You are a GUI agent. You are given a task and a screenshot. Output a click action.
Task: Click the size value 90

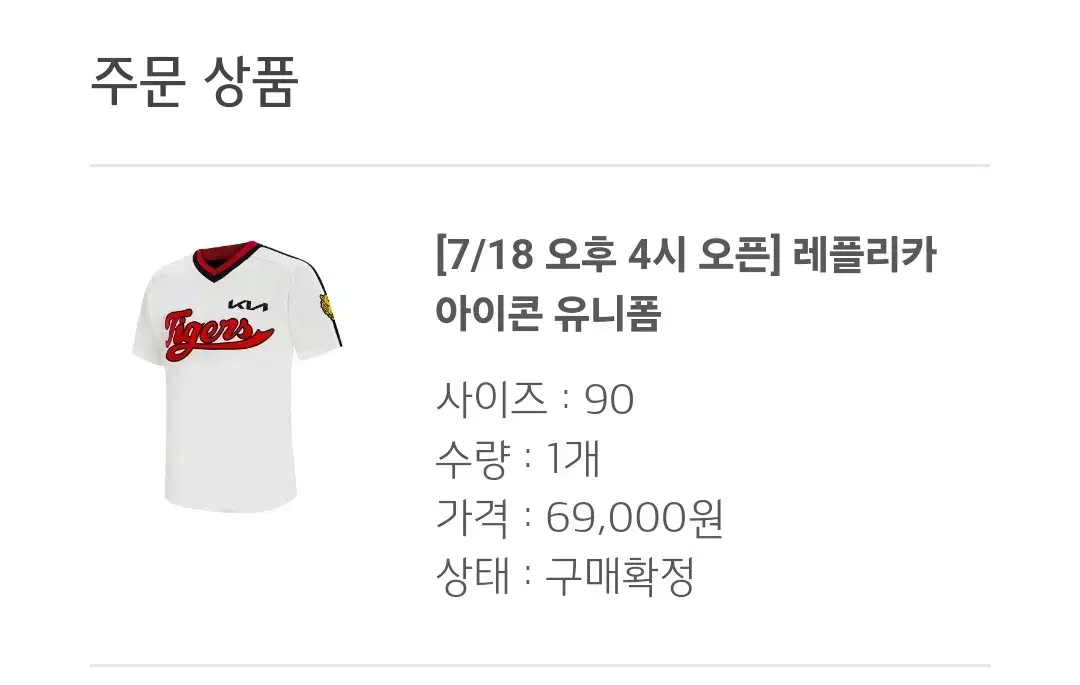609,399
